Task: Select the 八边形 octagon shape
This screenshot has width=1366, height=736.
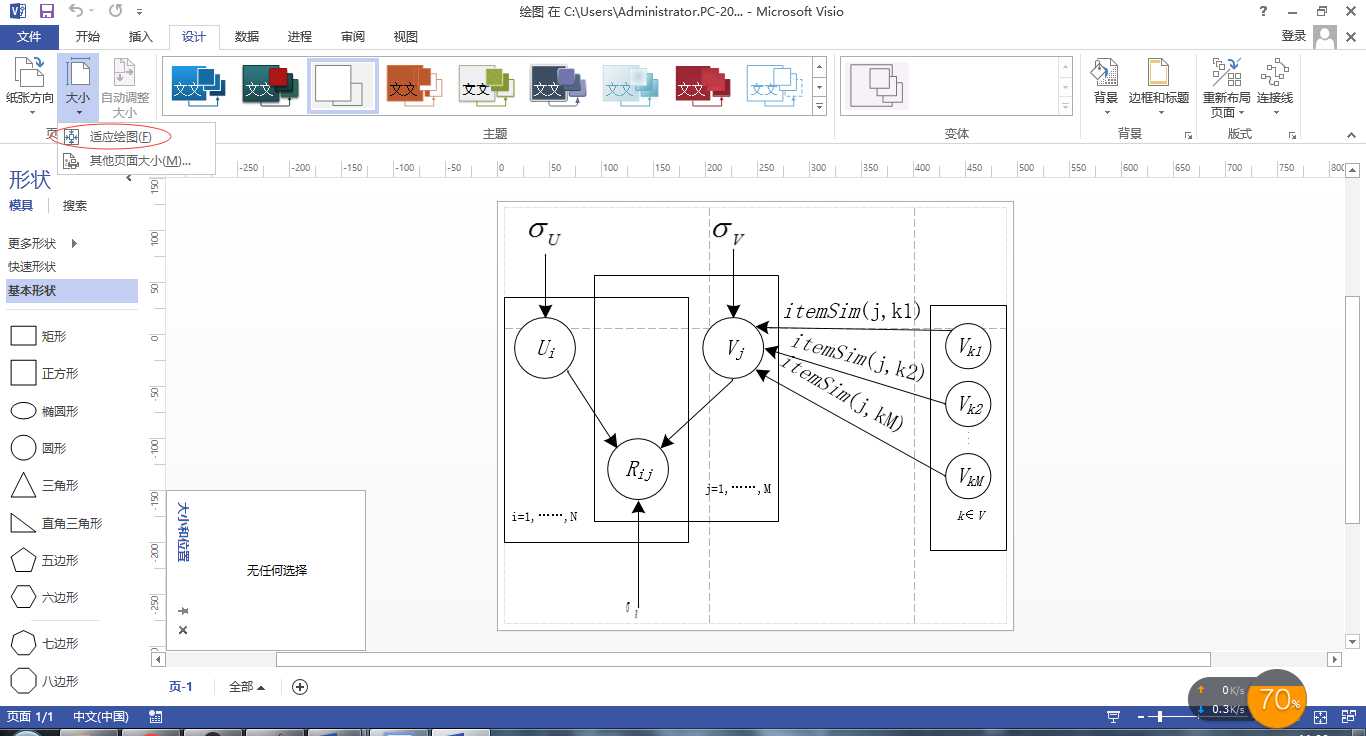Action: click(44, 681)
